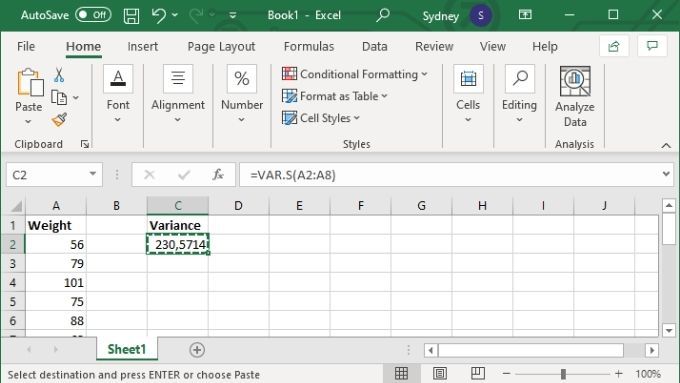Select the Sheet1 tab

click(x=127, y=349)
